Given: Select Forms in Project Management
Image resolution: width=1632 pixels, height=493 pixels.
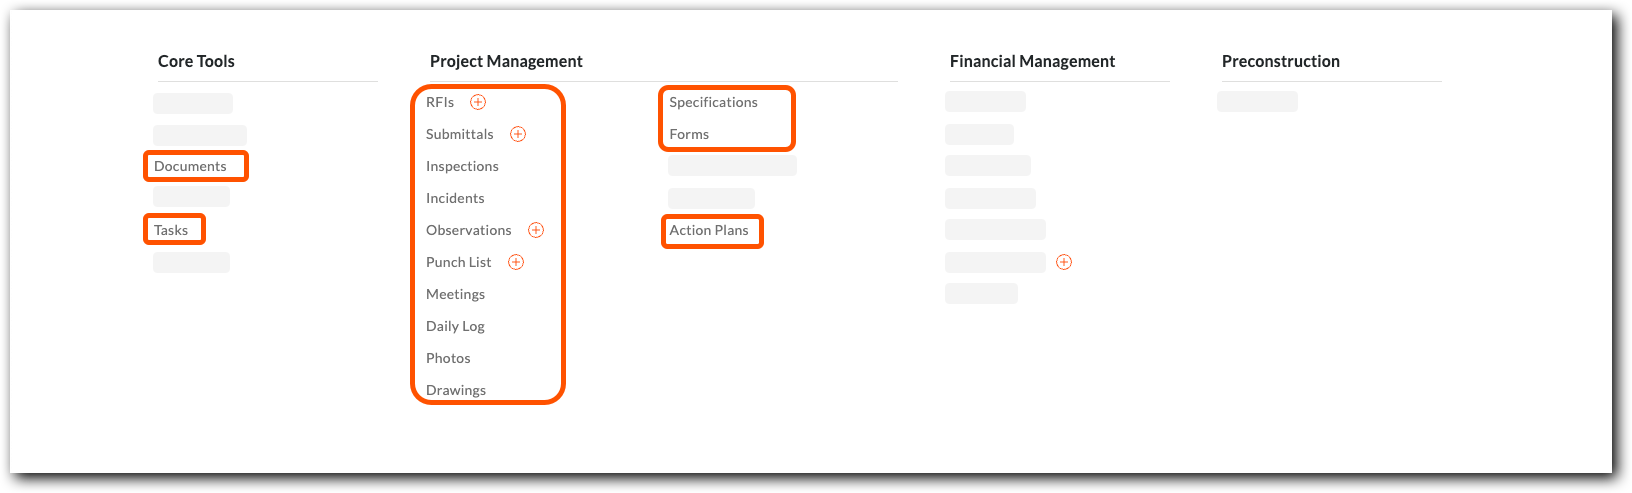Looking at the screenshot, I should (x=689, y=134).
